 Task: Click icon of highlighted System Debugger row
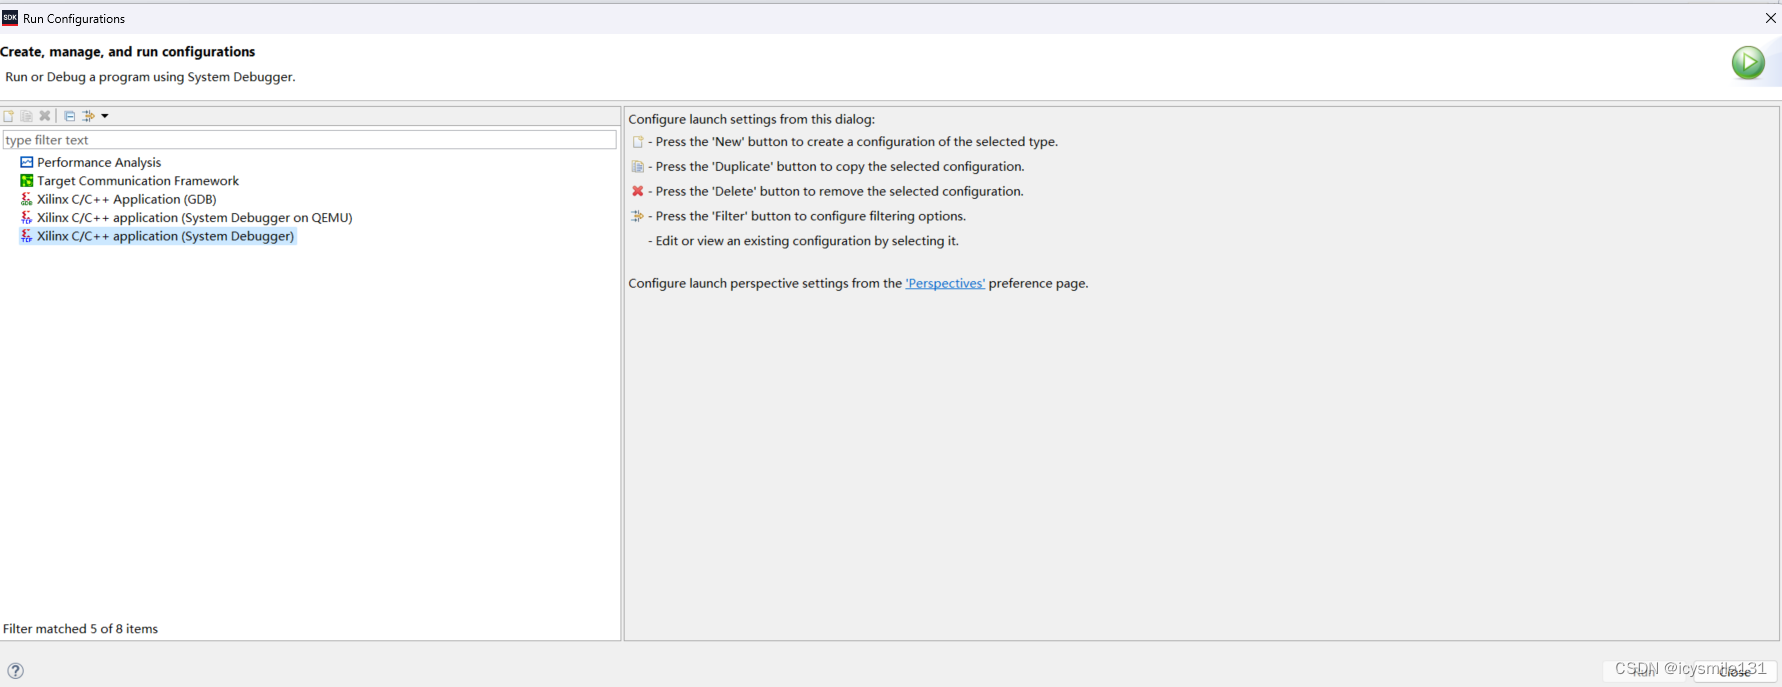pos(27,236)
